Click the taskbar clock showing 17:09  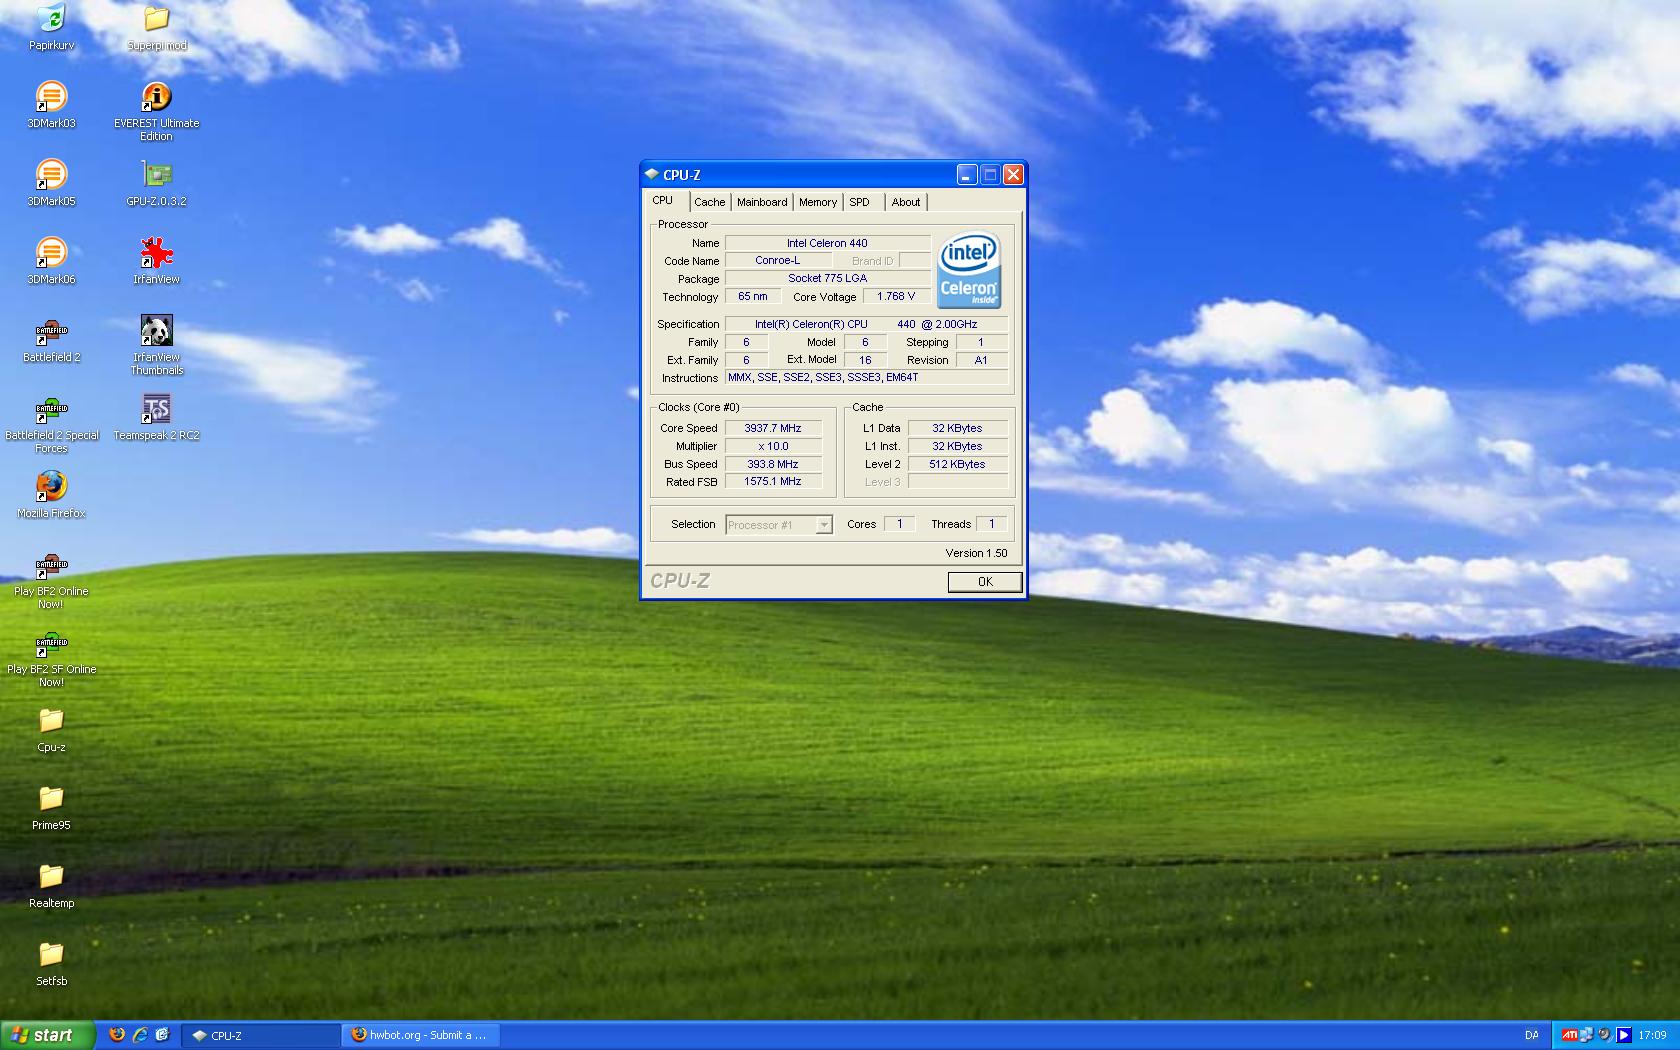[1652, 1035]
